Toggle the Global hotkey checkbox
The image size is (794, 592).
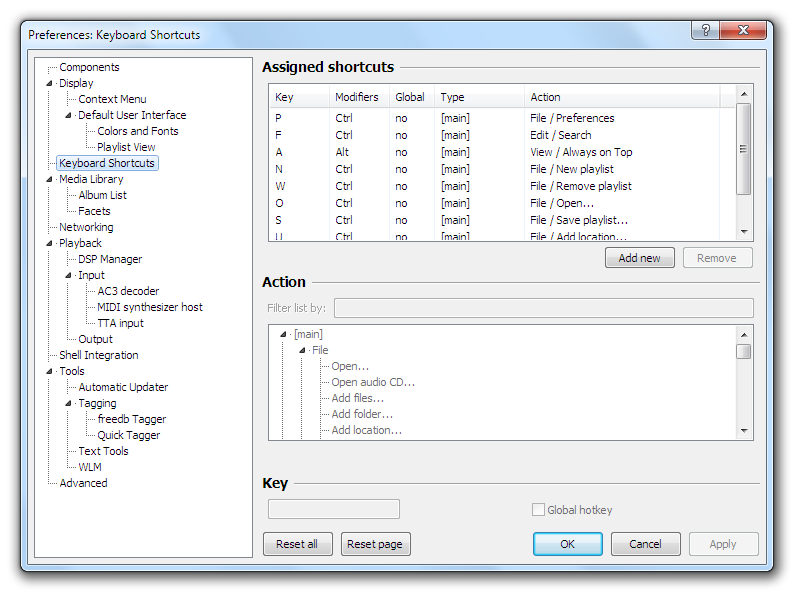pos(538,510)
